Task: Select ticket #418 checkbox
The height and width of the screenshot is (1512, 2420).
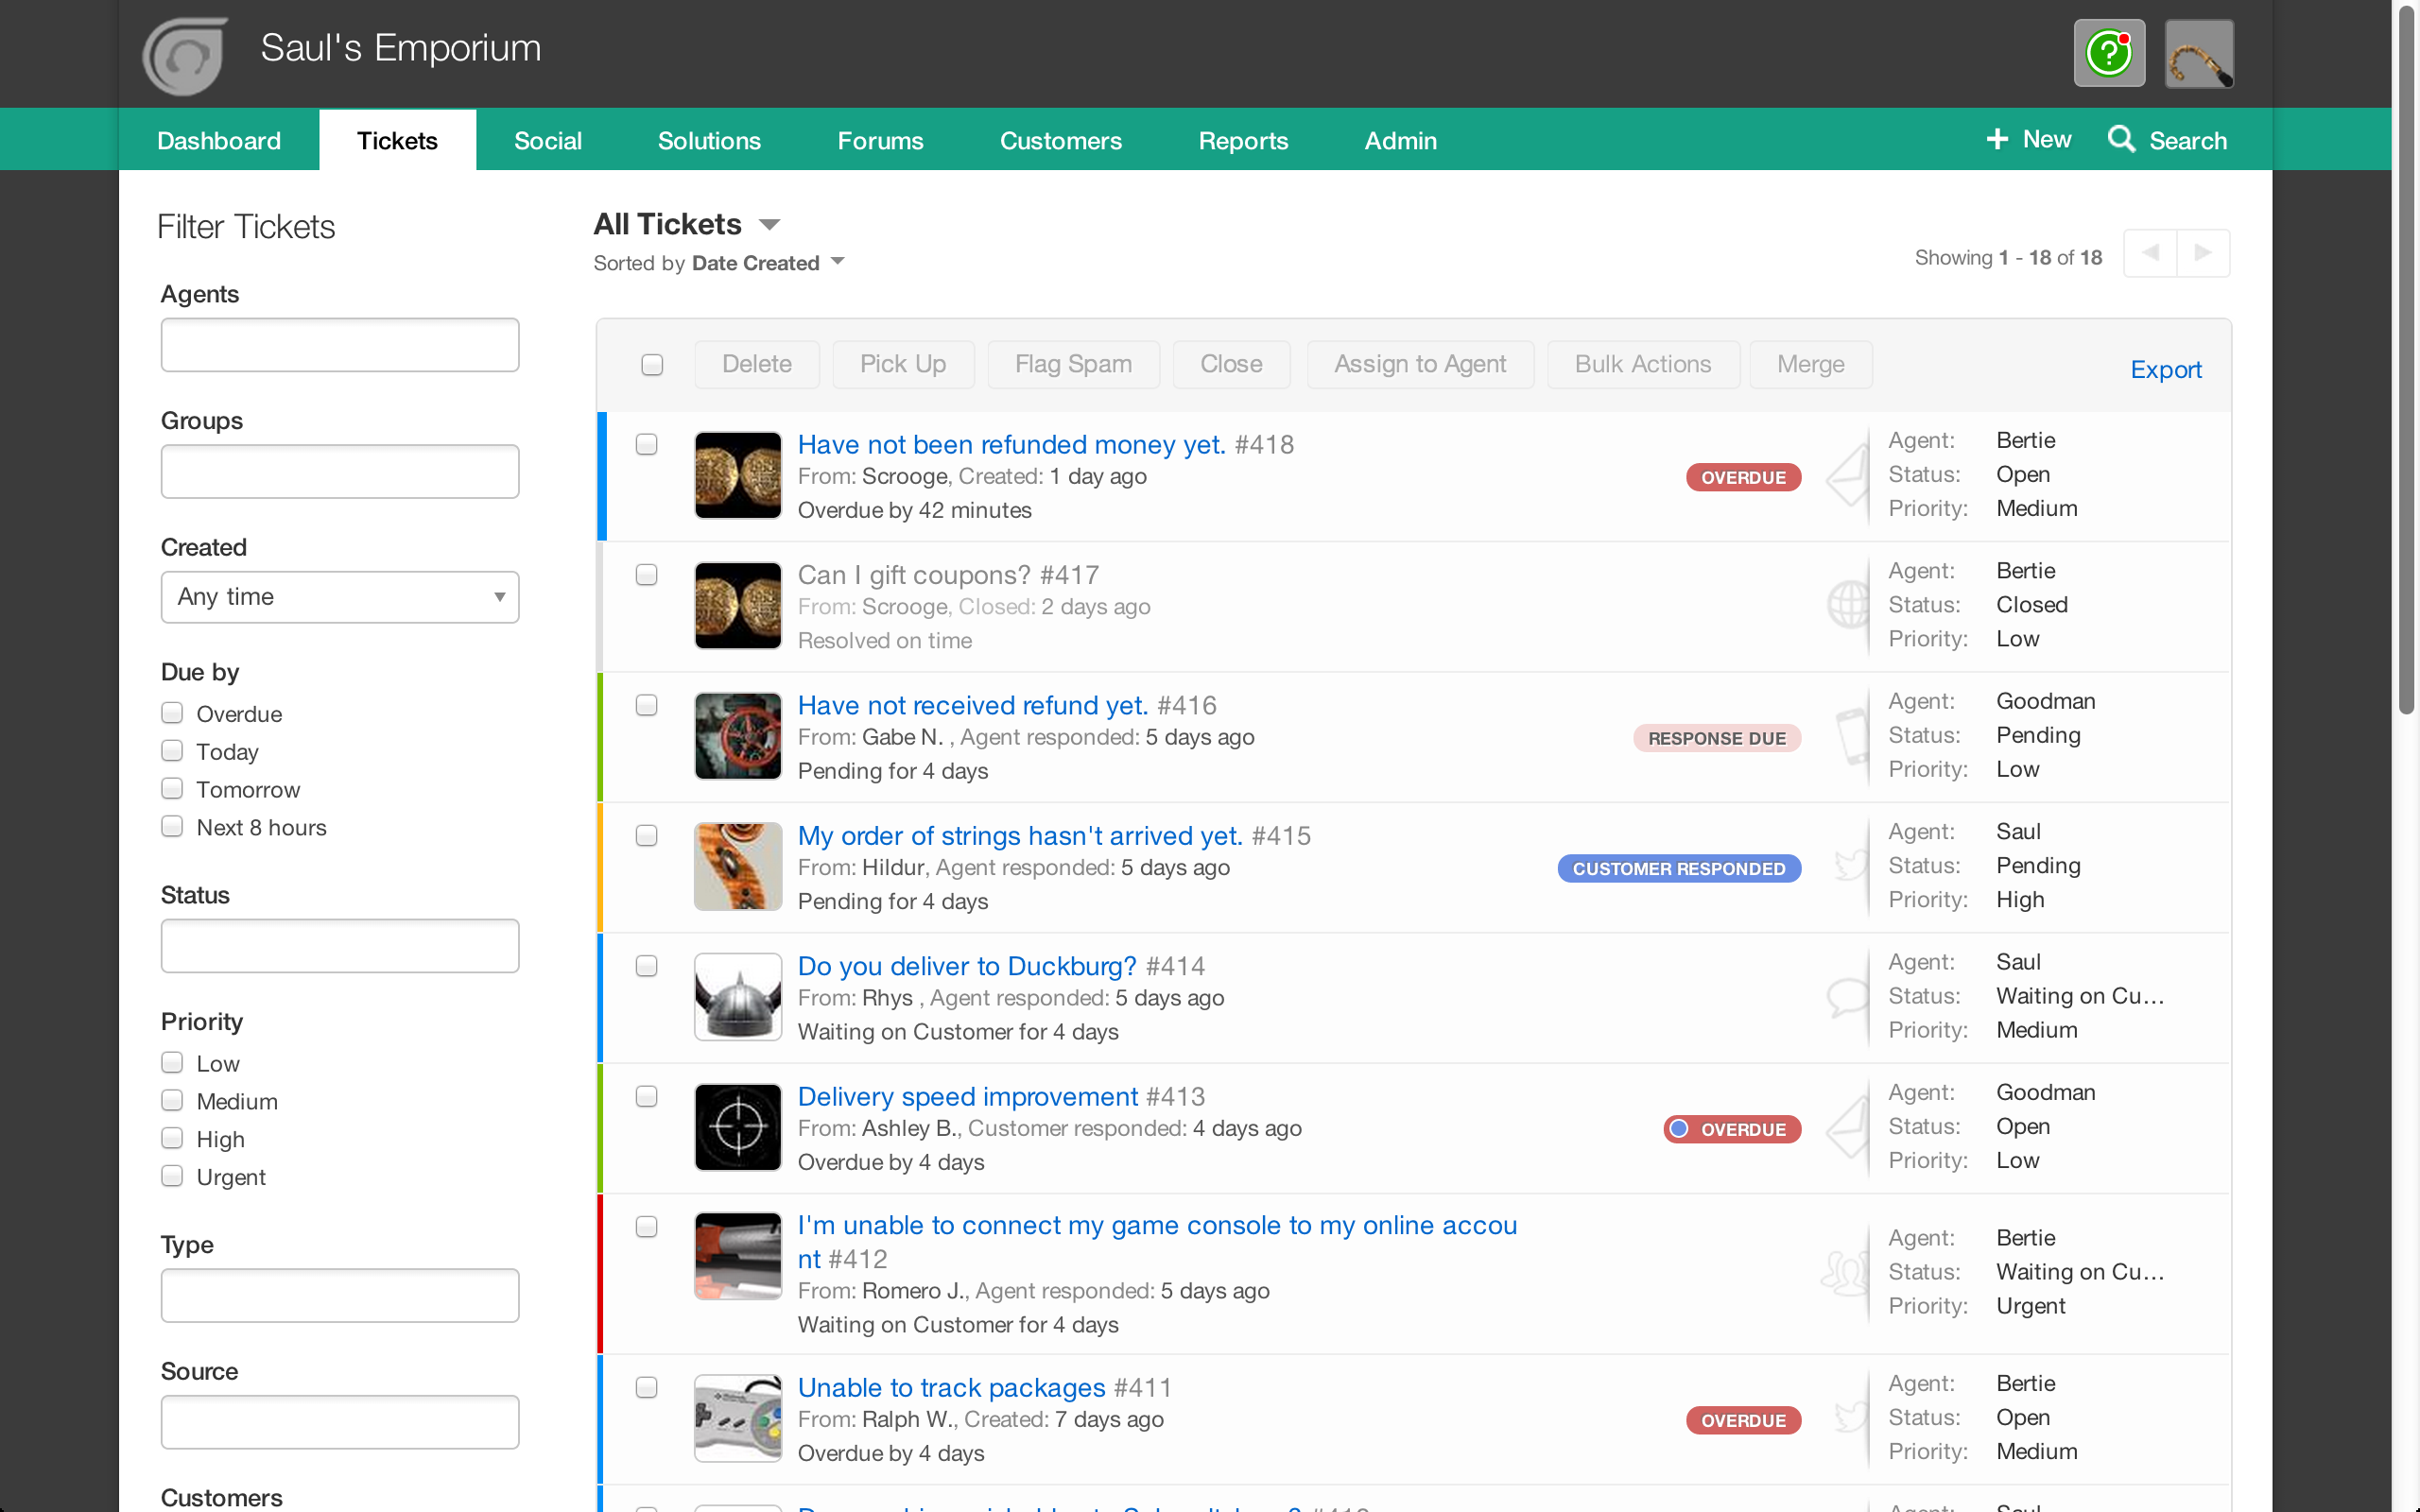Action: pyautogui.click(x=647, y=444)
